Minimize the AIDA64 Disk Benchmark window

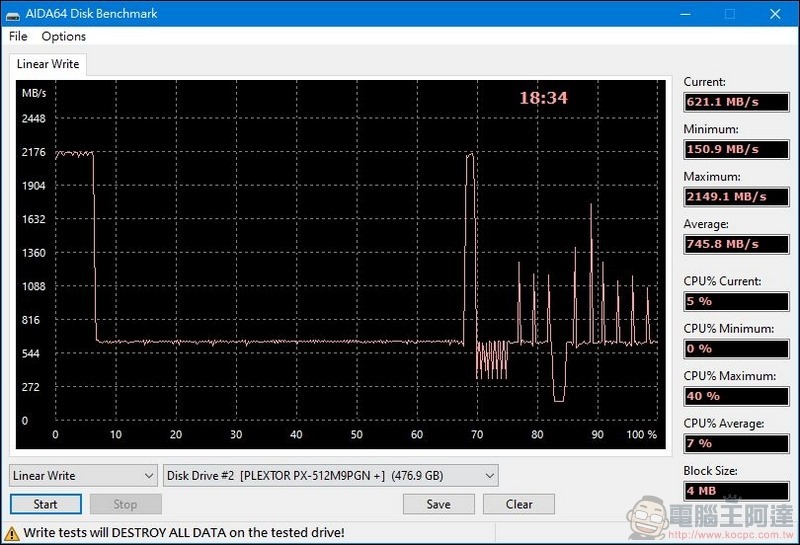685,14
